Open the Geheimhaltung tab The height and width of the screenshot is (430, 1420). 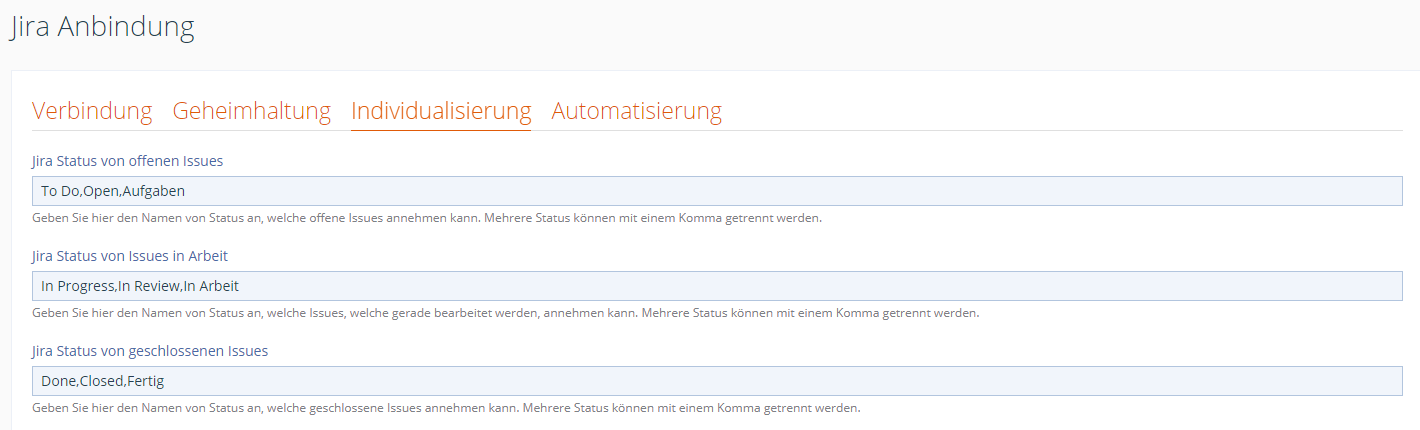[251, 111]
